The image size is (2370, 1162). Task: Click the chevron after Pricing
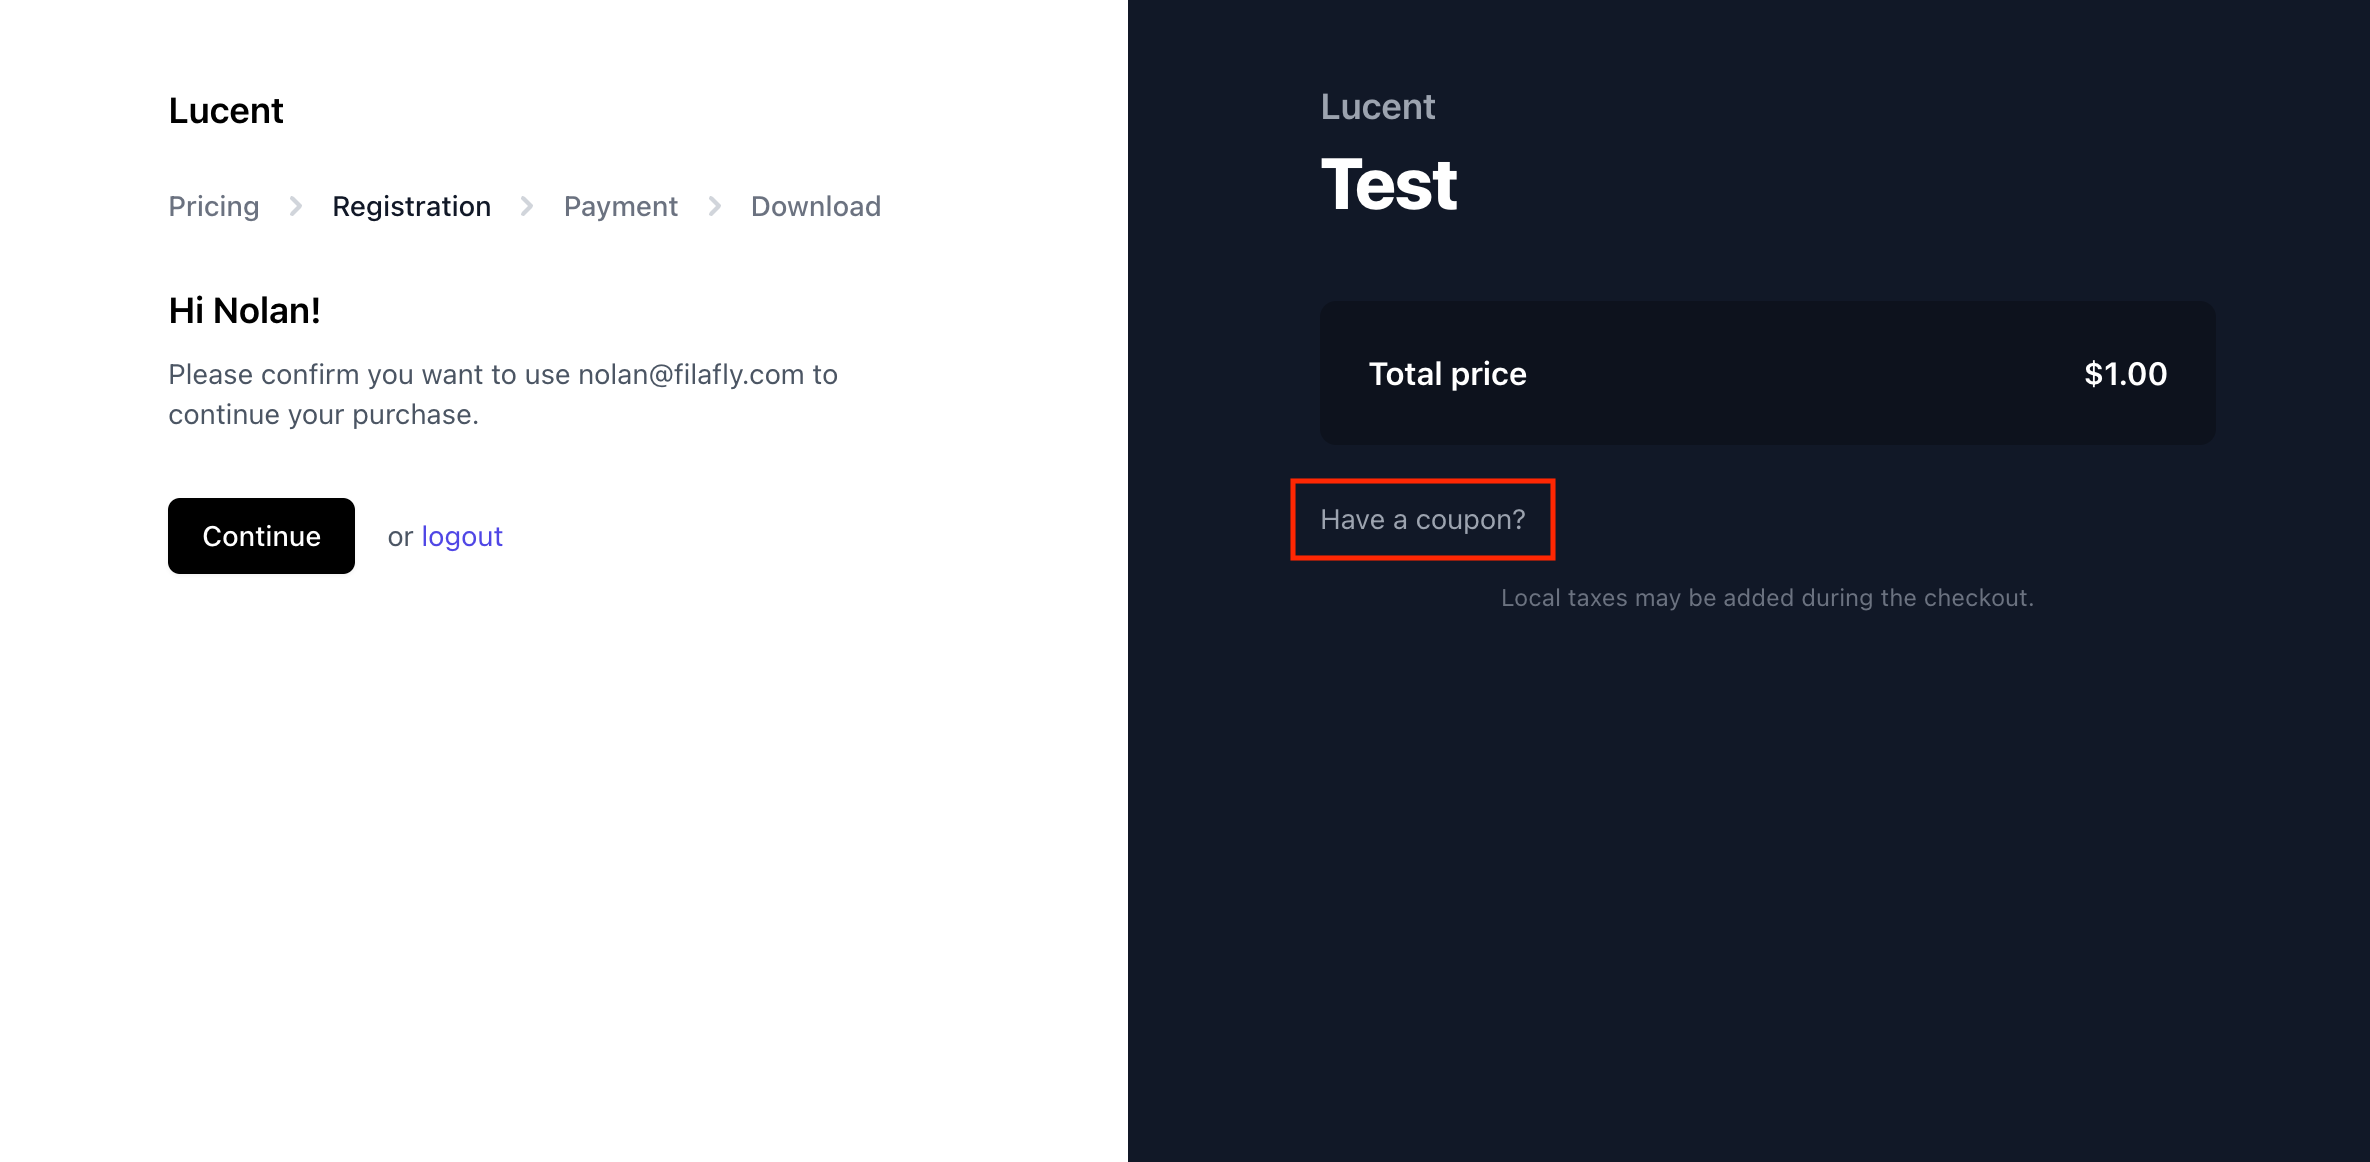pos(296,206)
